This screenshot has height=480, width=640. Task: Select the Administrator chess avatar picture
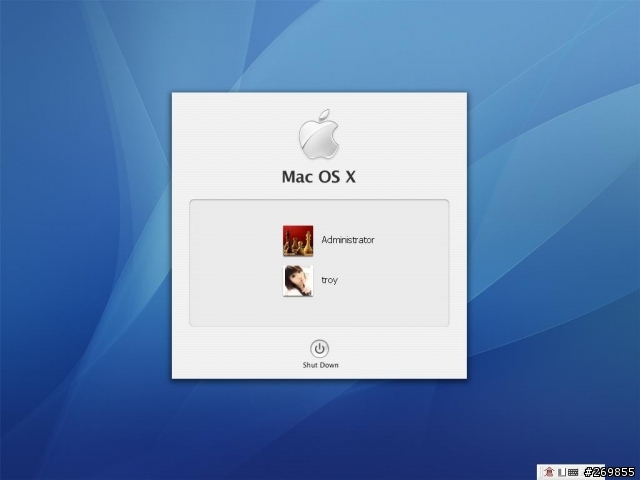[298, 241]
